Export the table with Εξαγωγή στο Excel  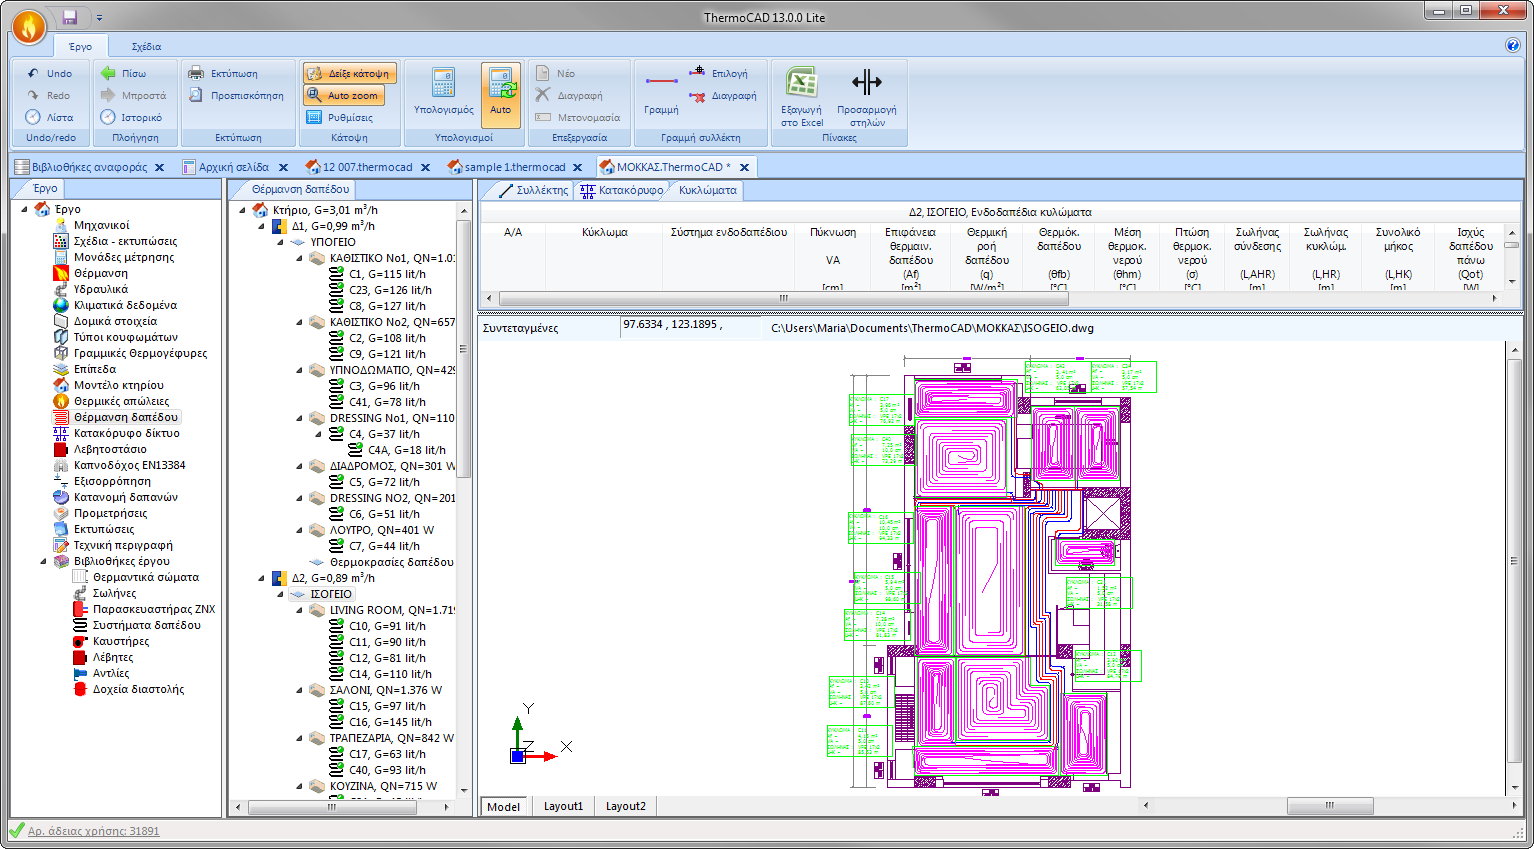coord(799,96)
